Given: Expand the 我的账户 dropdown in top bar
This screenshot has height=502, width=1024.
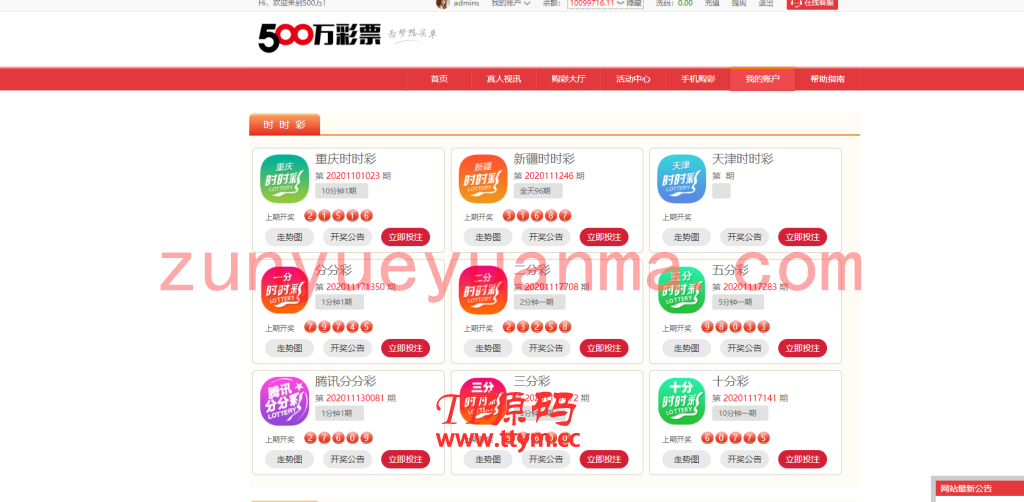Looking at the screenshot, I should pos(511,3).
